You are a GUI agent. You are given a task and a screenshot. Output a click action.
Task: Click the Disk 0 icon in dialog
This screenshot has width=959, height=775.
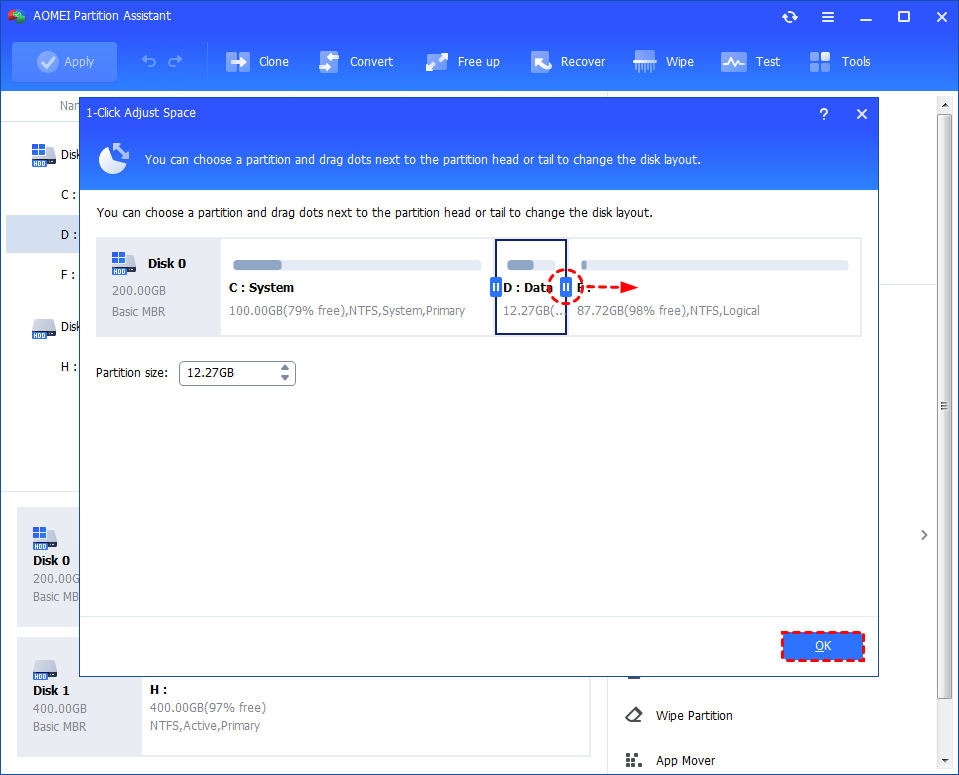tap(123, 263)
